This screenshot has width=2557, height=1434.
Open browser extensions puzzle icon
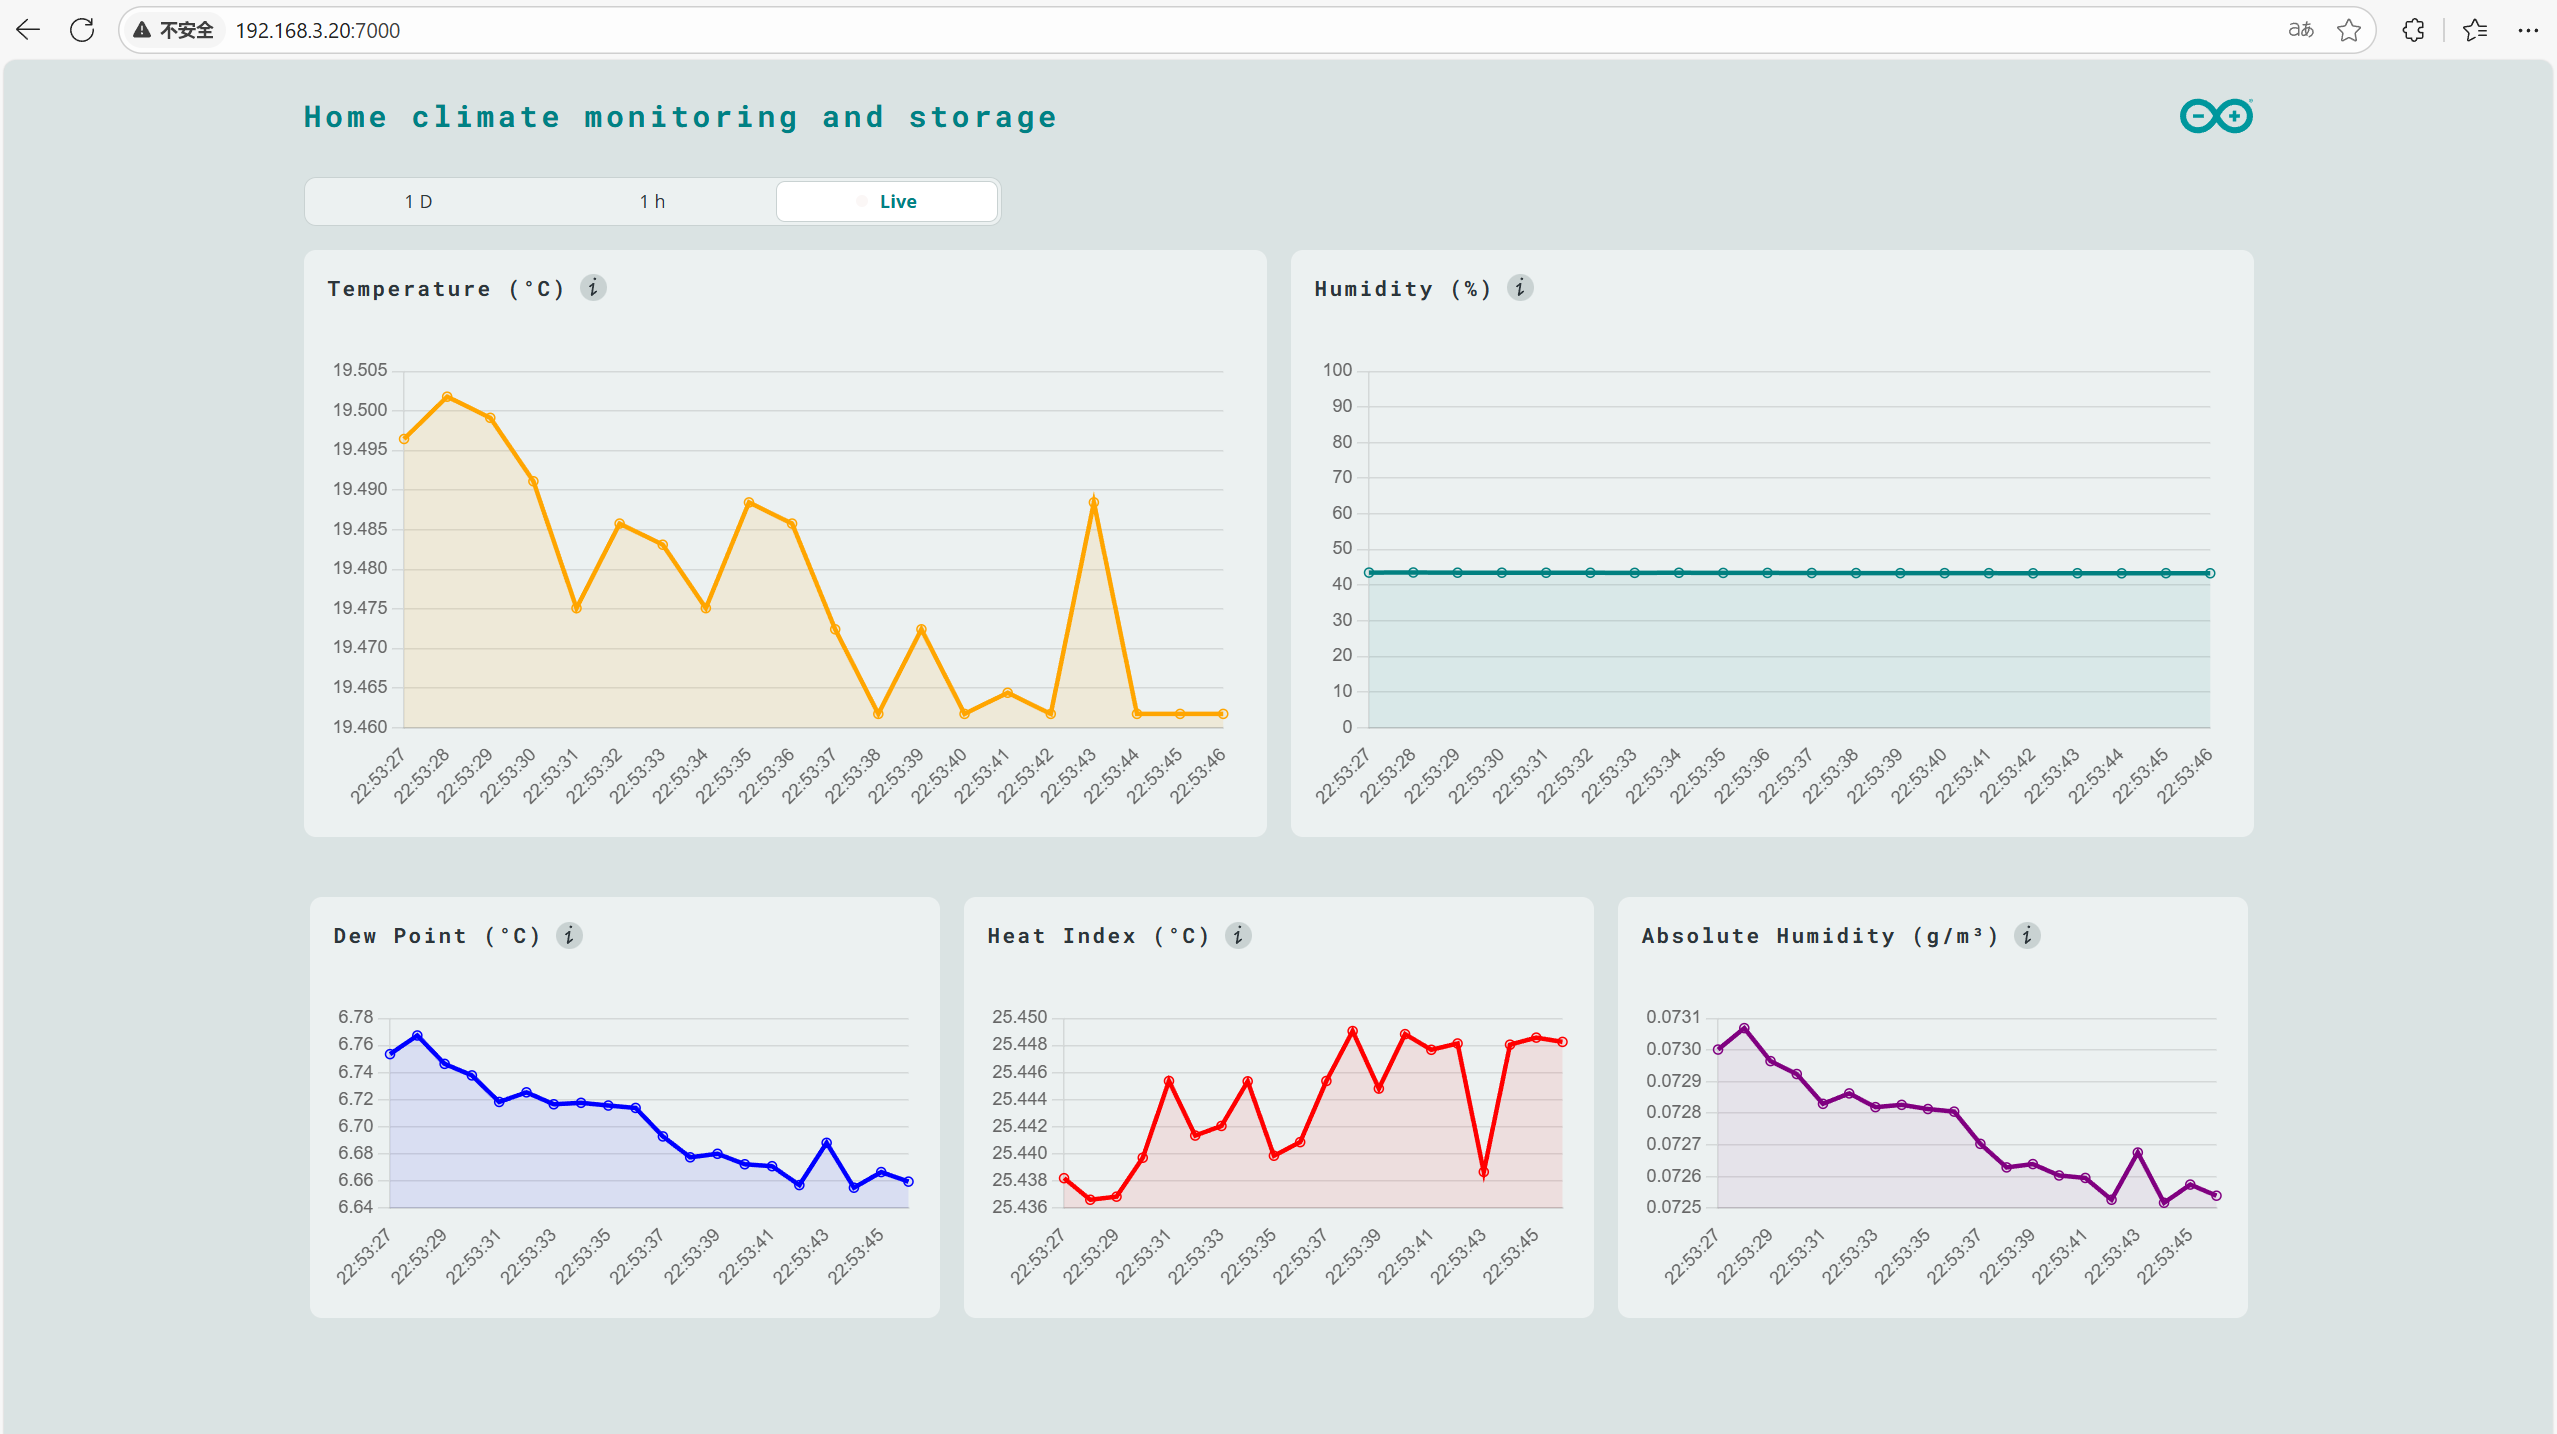(x=2413, y=30)
